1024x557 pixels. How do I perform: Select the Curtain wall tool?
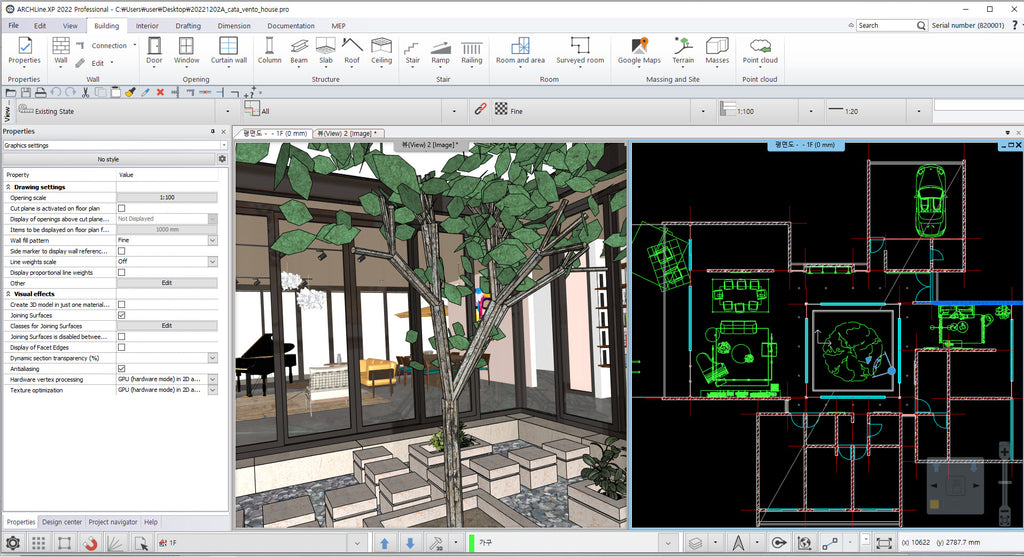pos(229,50)
